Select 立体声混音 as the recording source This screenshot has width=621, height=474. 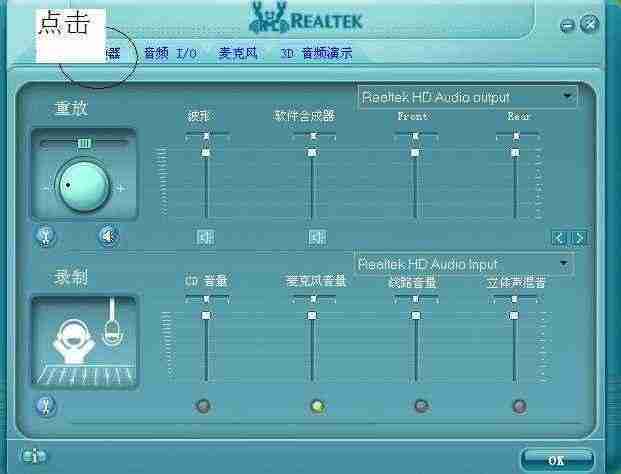519,406
